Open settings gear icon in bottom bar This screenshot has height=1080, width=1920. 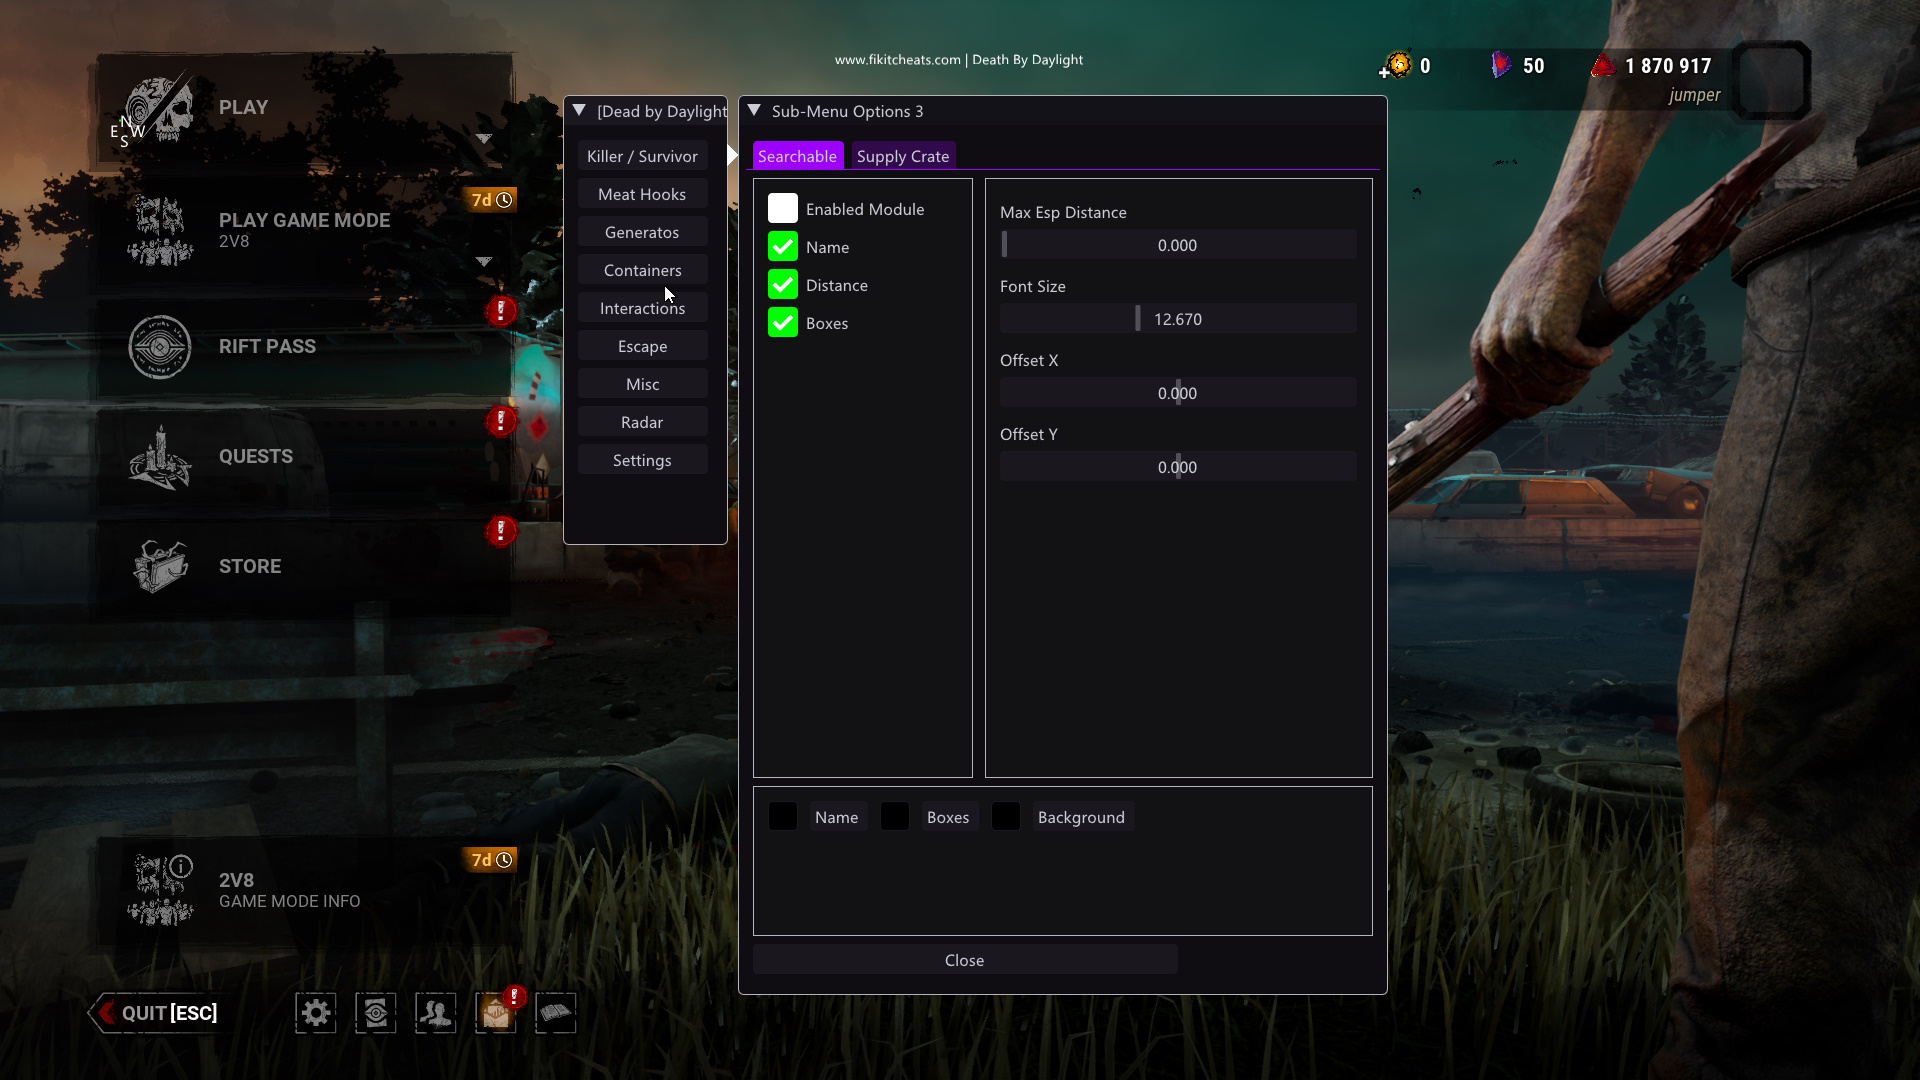tap(315, 1013)
